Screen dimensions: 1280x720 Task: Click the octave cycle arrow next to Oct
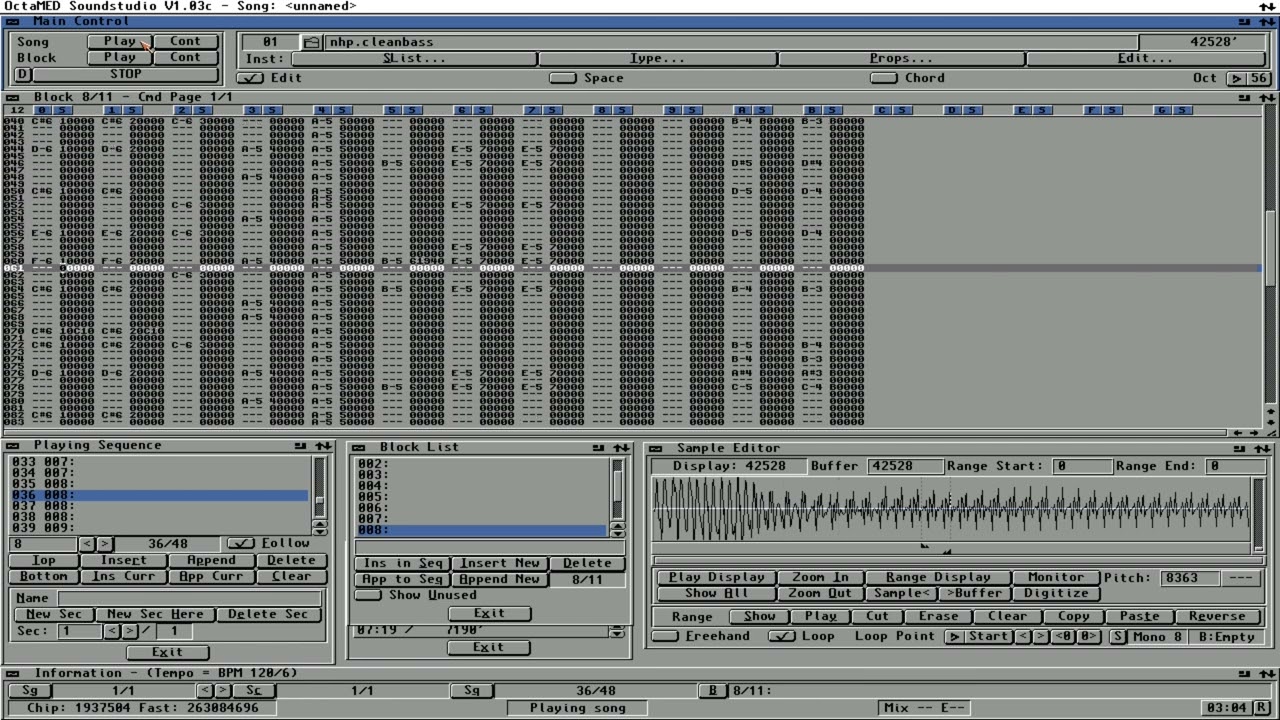coord(1236,78)
